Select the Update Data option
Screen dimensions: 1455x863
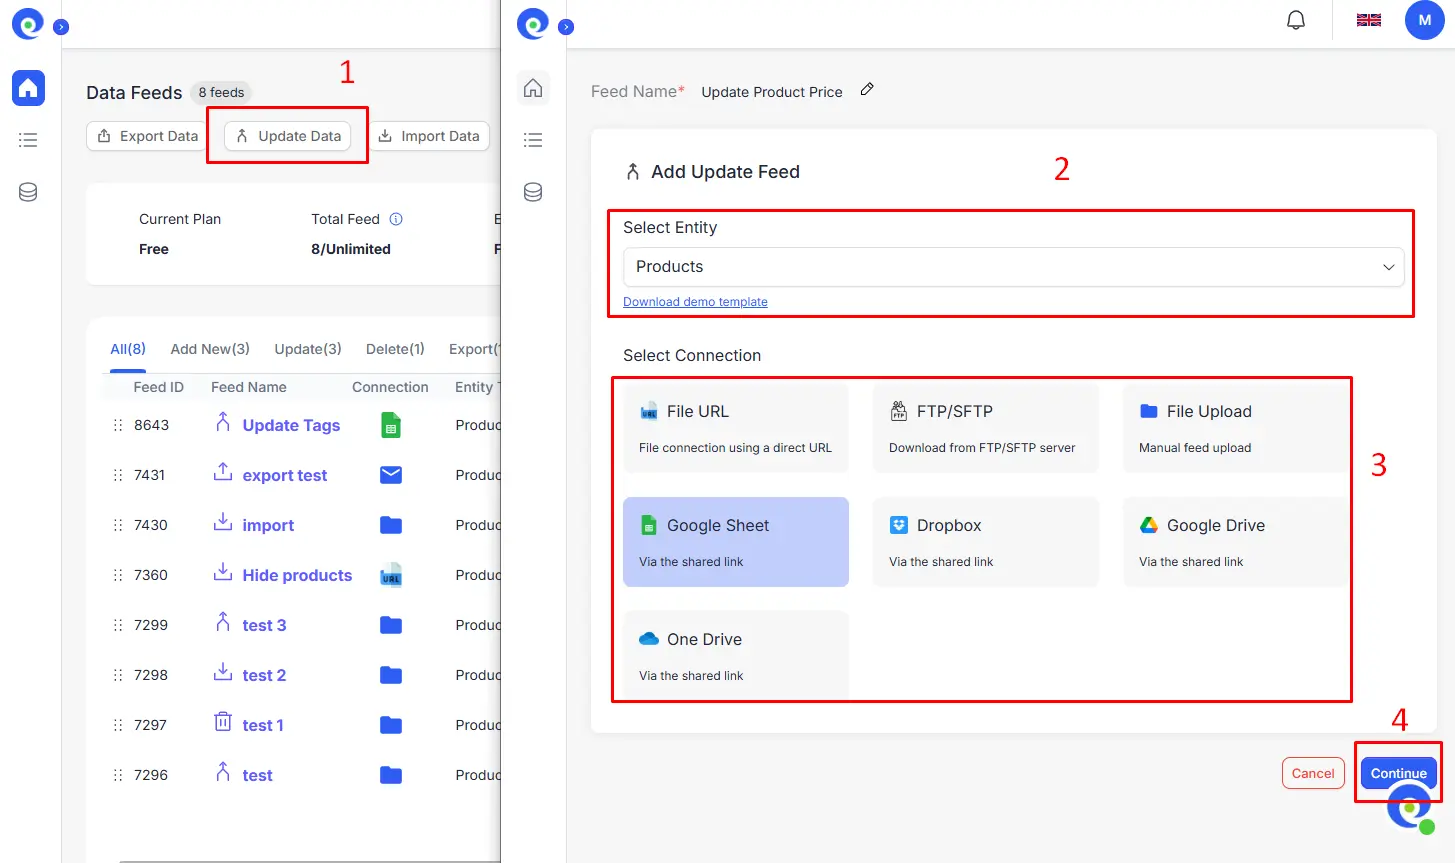tap(287, 136)
